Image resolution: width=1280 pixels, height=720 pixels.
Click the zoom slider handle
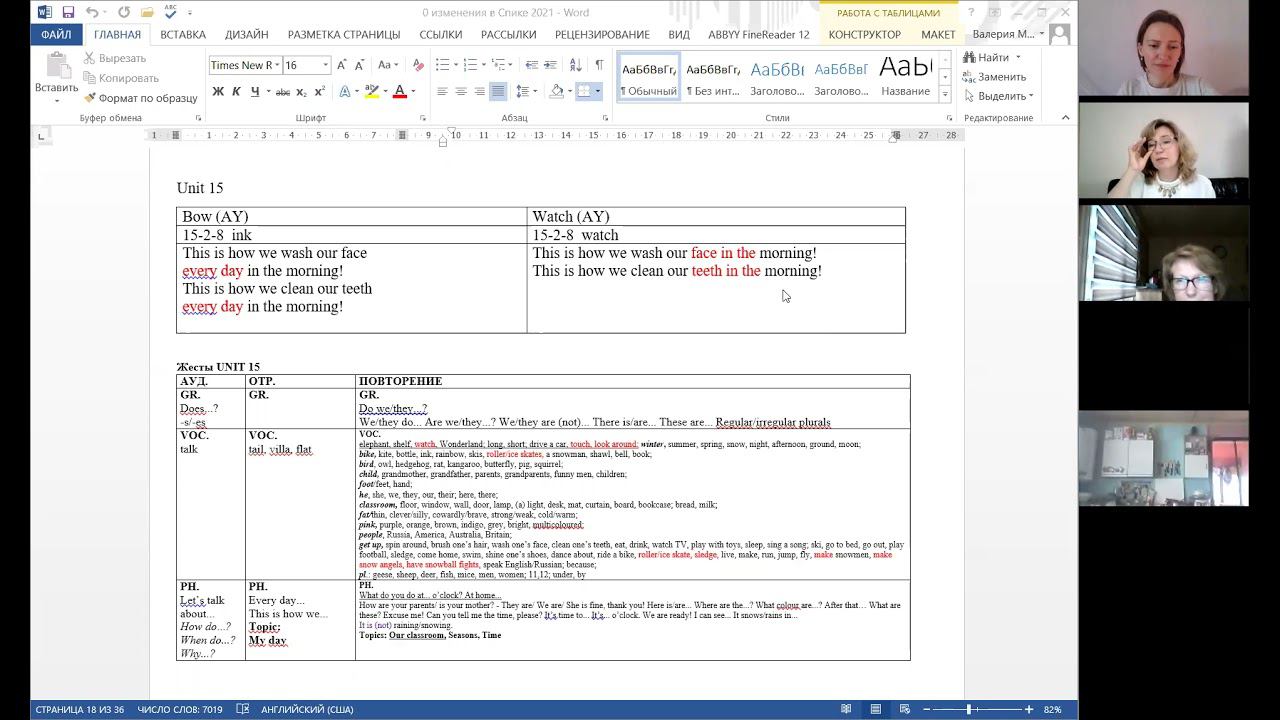pos(968,709)
